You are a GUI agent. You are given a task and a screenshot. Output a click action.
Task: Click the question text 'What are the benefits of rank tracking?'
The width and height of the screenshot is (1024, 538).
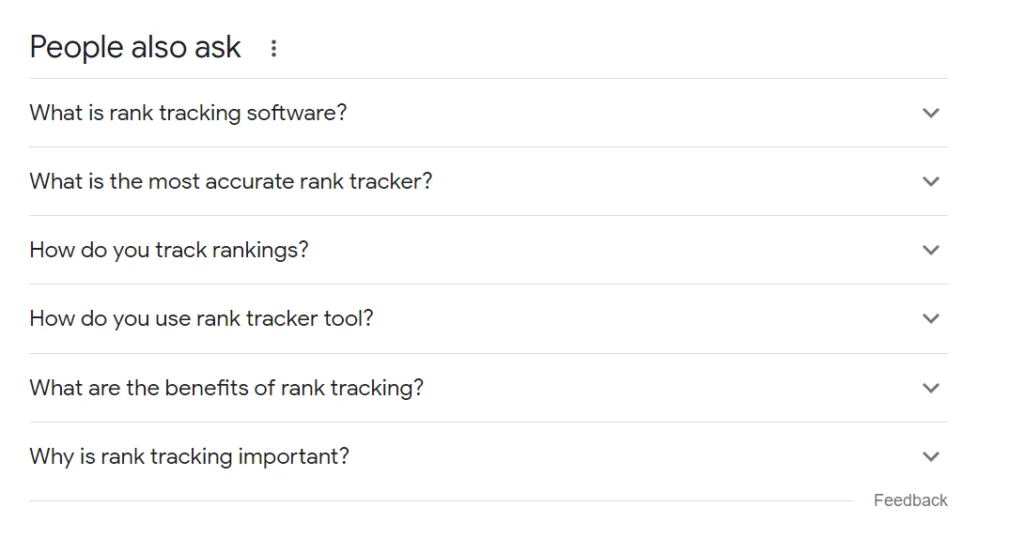226,388
